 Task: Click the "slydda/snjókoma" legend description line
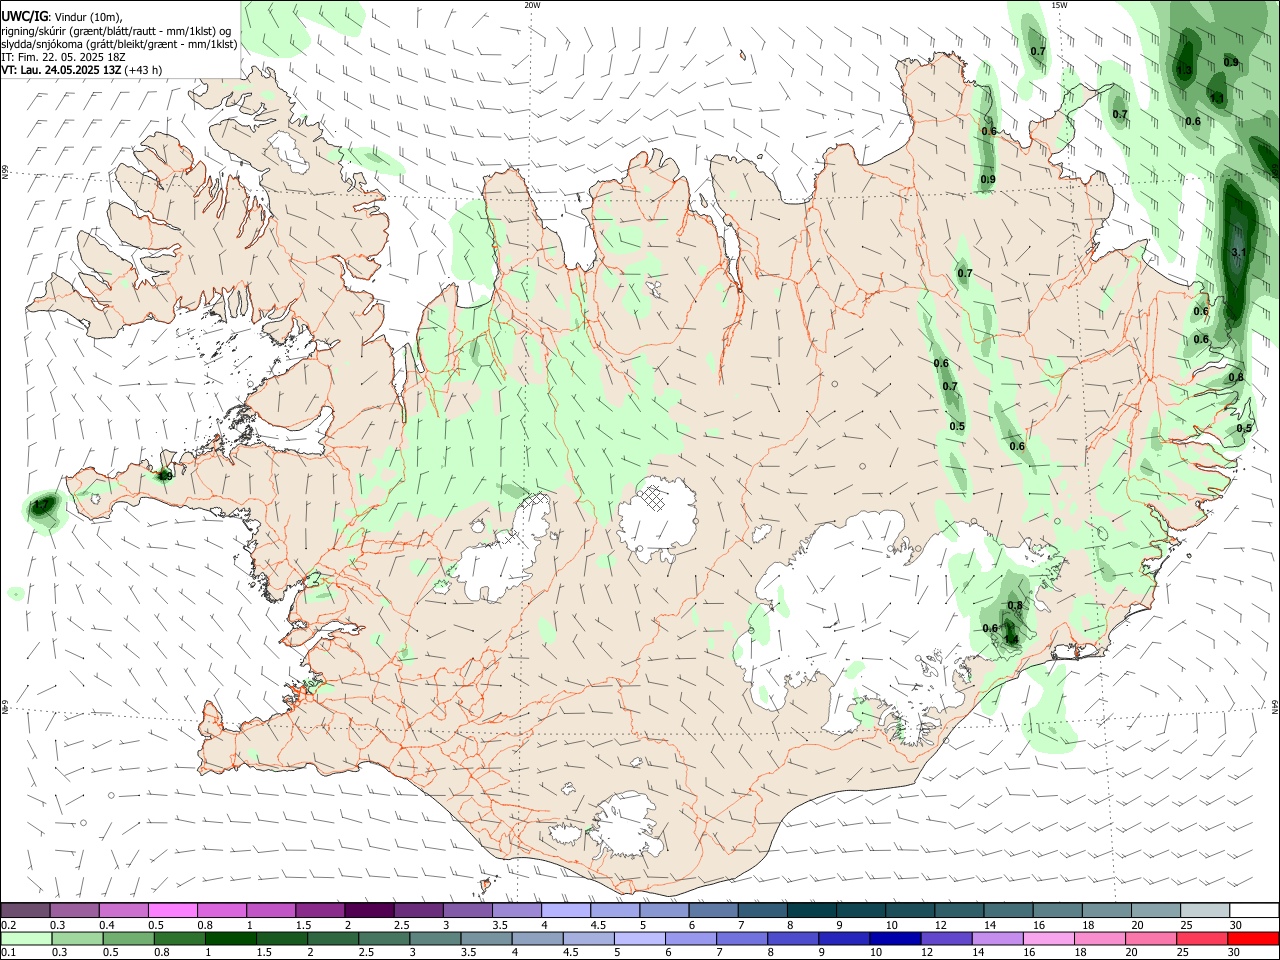(x=119, y=44)
